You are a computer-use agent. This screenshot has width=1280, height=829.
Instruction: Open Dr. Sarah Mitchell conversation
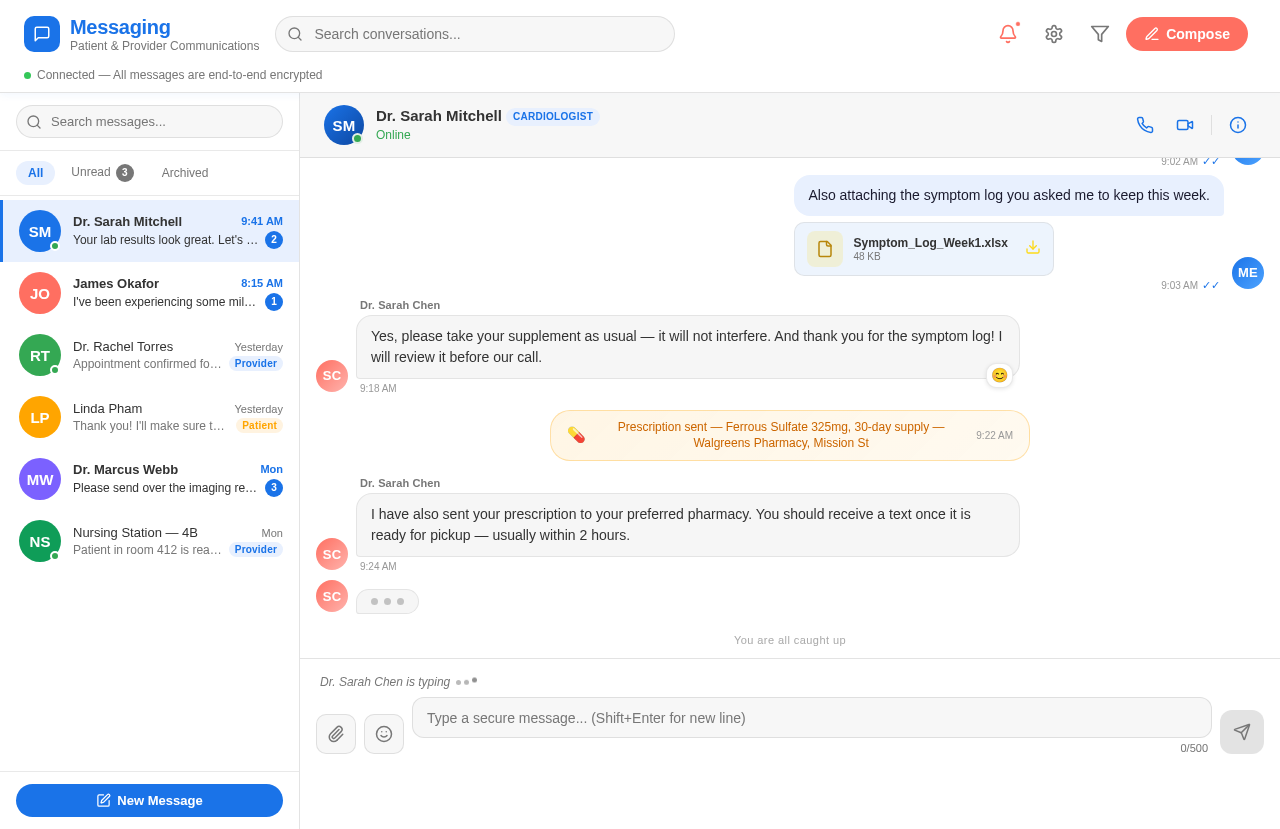tap(150, 231)
